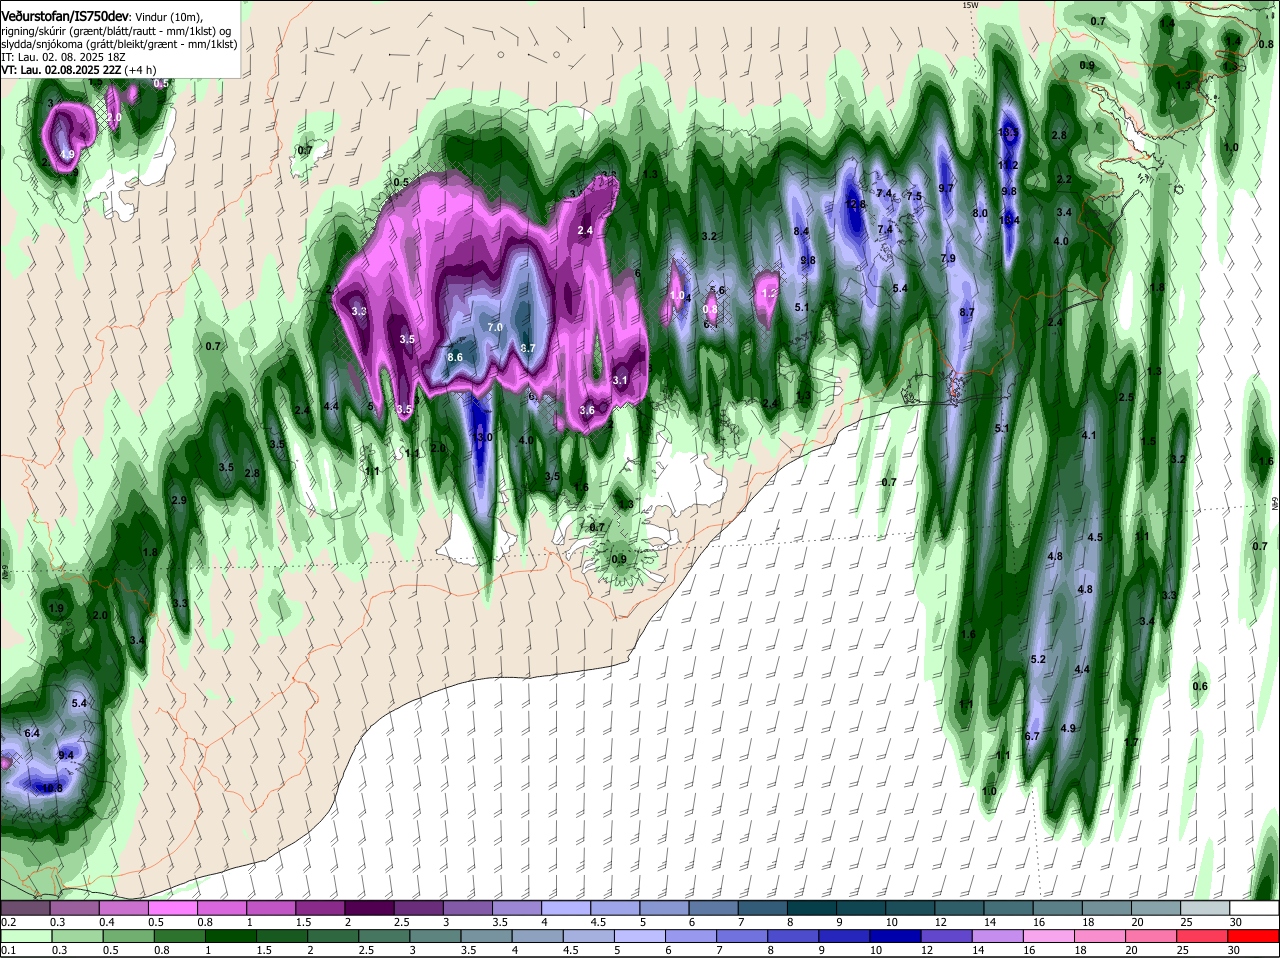Click the 4.1 rain value on the map
Viewport: 1280px width, 958px height.
tap(1089, 435)
